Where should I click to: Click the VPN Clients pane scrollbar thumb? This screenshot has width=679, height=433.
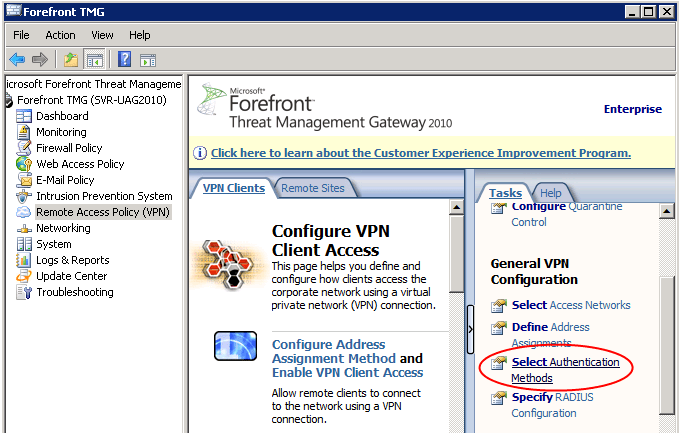point(456,254)
